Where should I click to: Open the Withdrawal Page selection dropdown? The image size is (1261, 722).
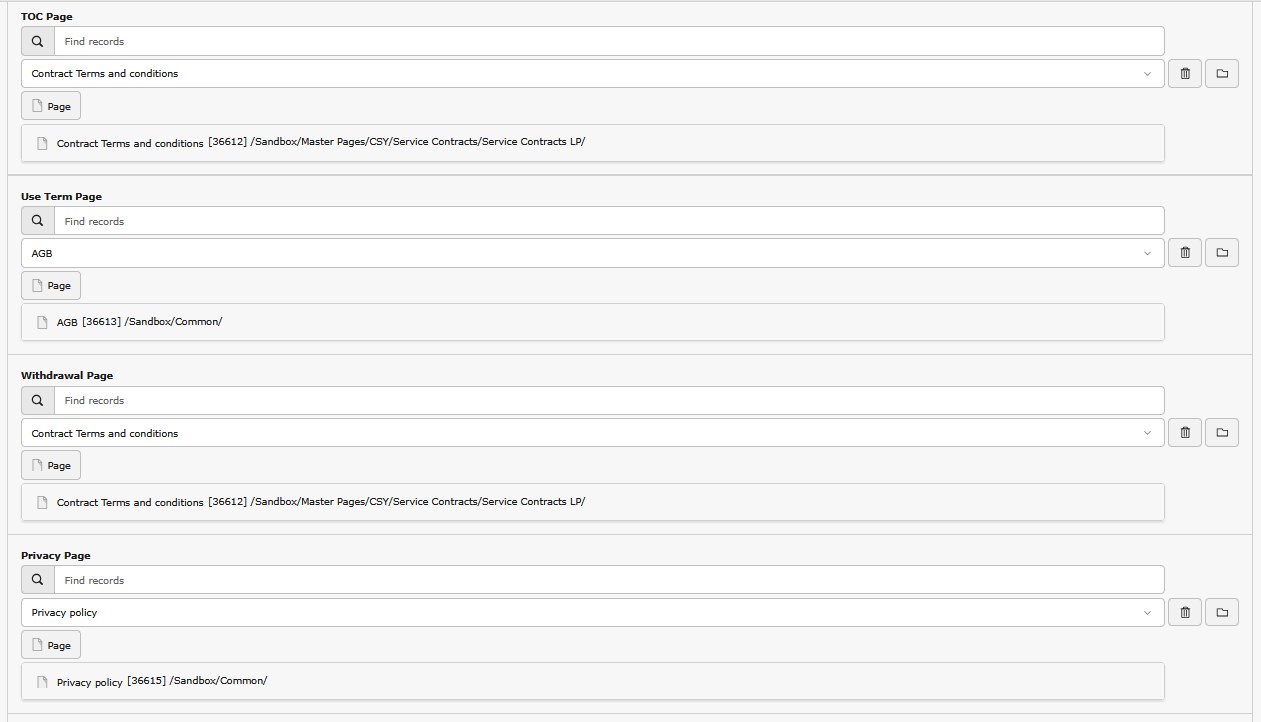coord(1147,433)
